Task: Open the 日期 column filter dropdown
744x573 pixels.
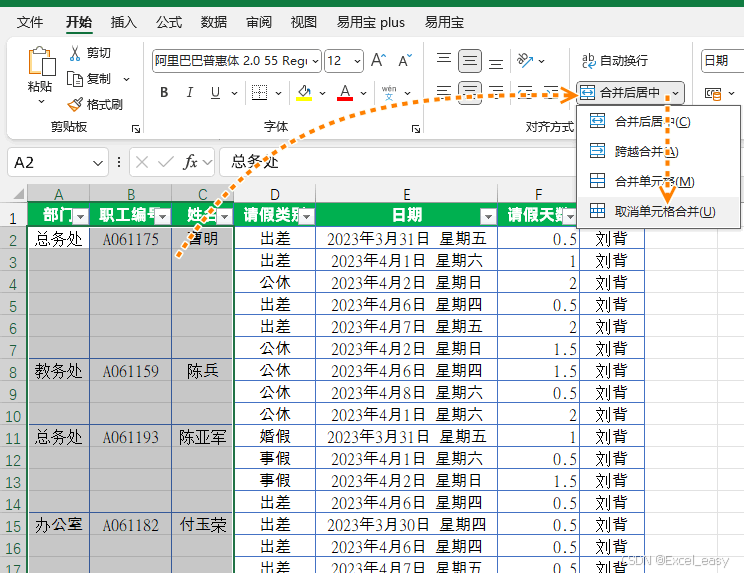Action: 488,216
